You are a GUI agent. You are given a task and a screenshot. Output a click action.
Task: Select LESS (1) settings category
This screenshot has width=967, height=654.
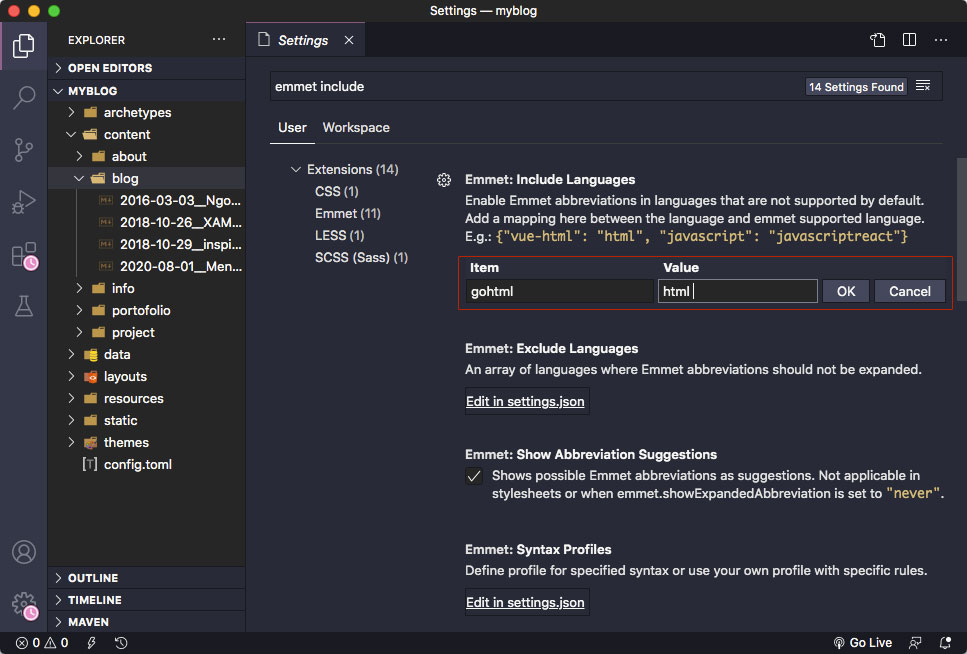pos(340,236)
